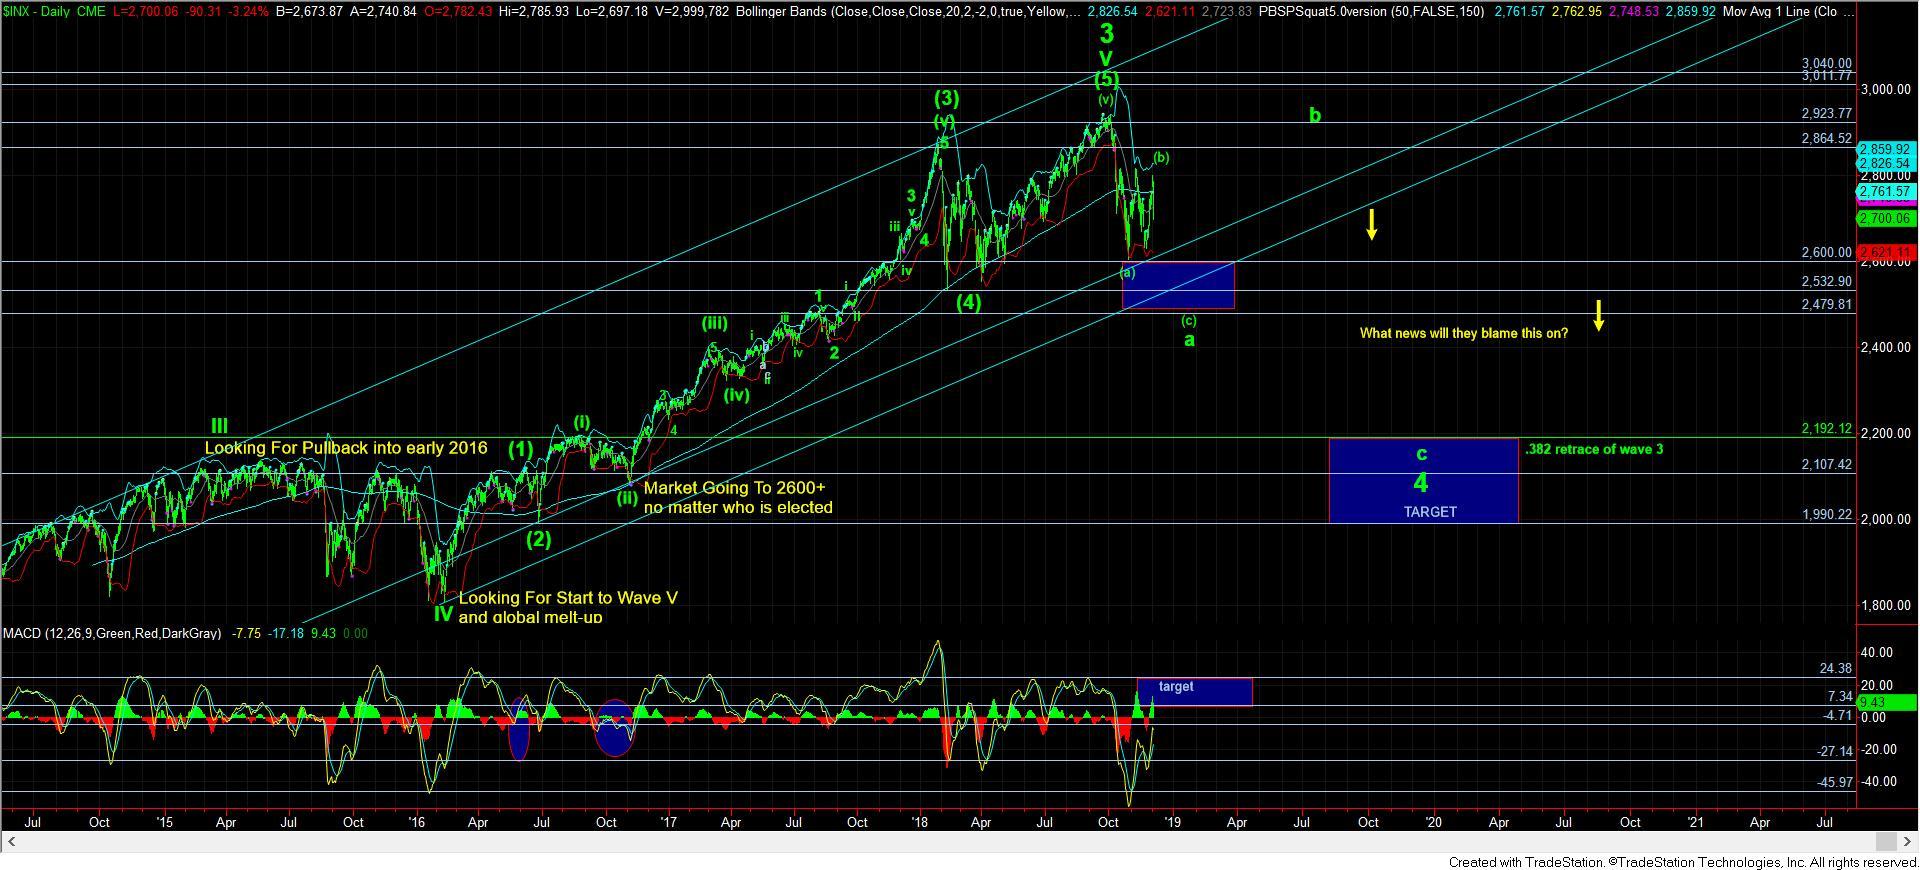Click the 'What news will they blame this on?' text
Screen dimensions: 1920x870
pos(1463,333)
